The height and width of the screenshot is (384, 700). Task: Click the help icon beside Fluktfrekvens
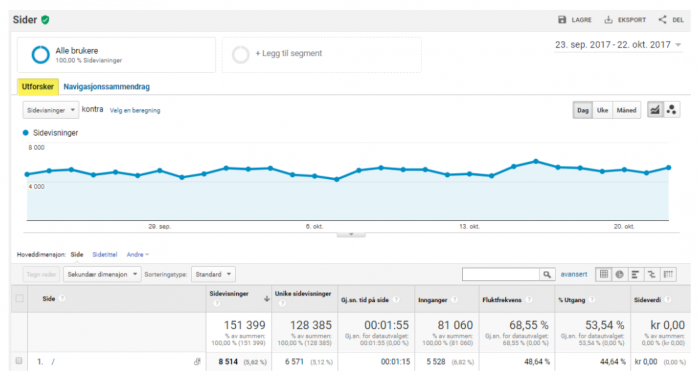[x=529, y=300]
